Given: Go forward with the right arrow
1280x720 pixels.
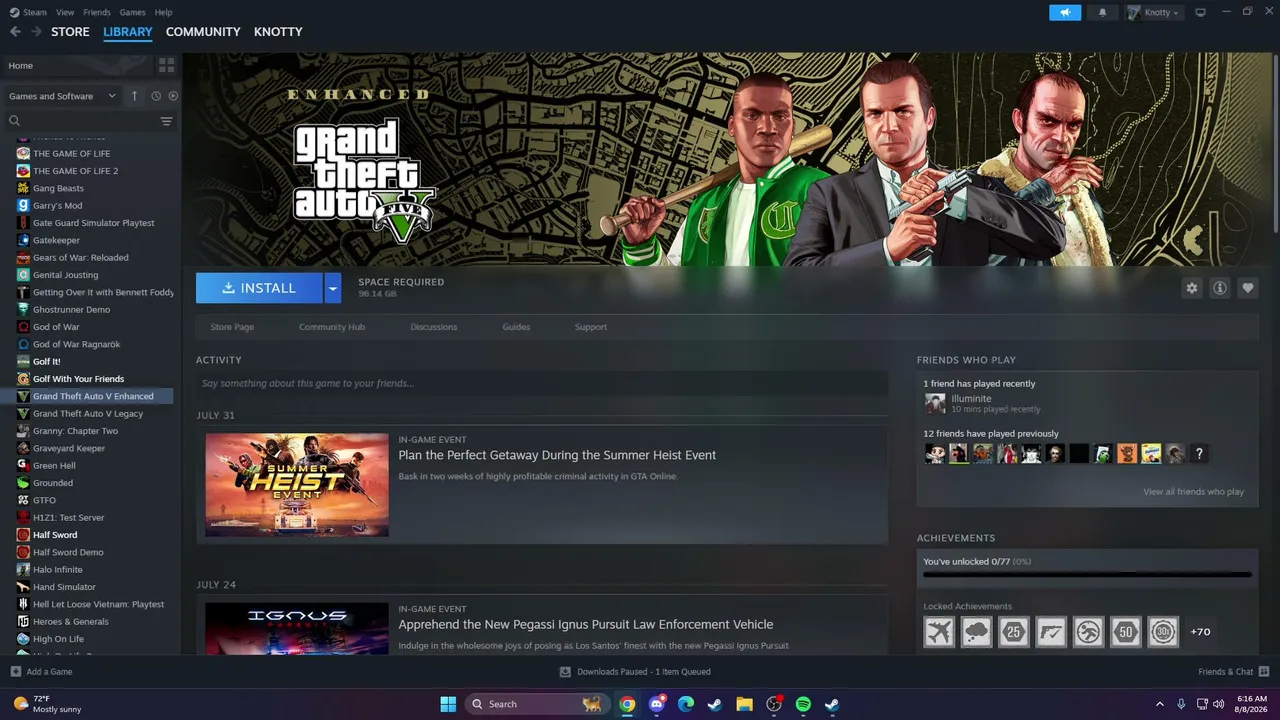Looking at the screenshot, I should [36, 32].
